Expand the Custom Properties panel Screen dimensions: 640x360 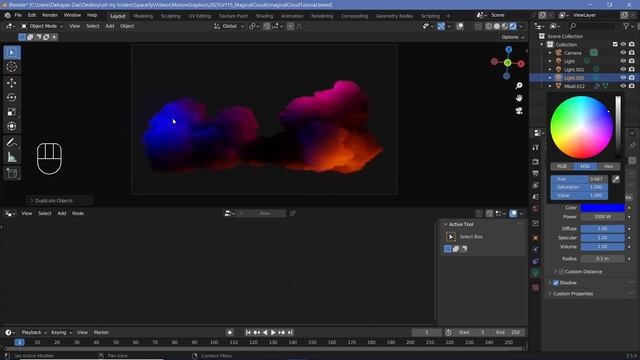(572, 293)
